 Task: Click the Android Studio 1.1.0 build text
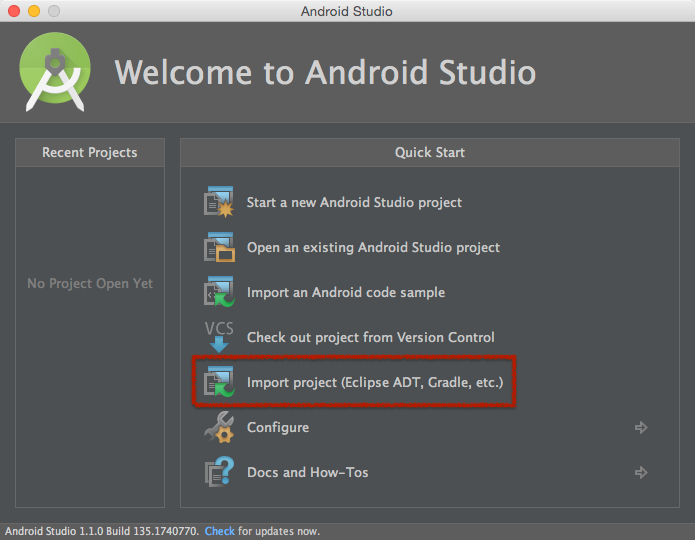102,531
